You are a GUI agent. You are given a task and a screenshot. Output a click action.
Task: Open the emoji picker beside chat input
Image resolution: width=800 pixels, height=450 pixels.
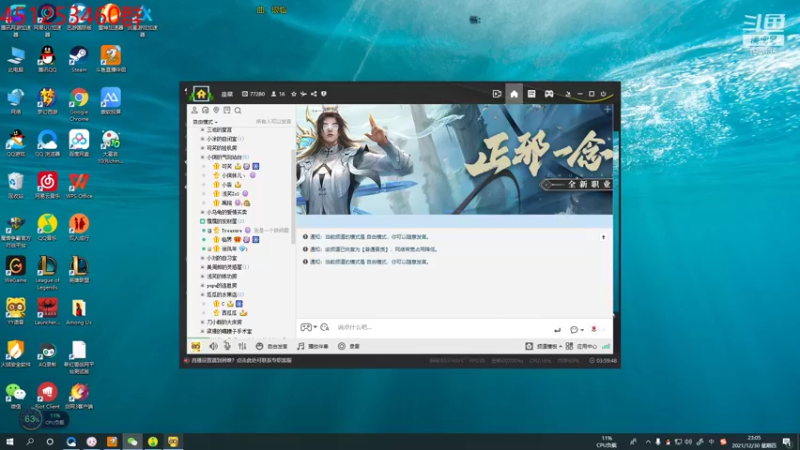pos(325,327)
